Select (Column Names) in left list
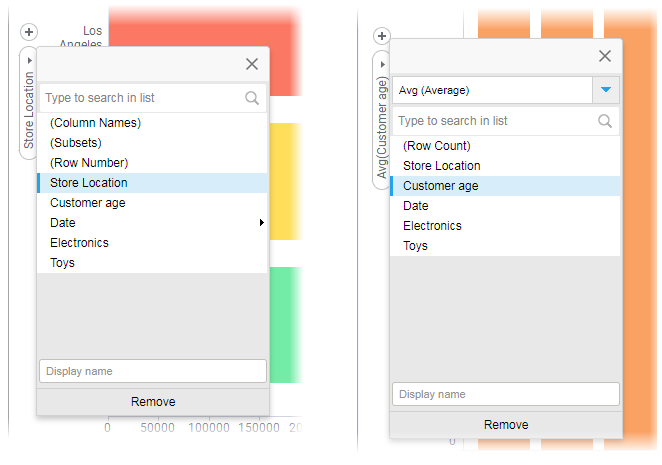The height and width of the screenshot is (465, 662). 95,123
